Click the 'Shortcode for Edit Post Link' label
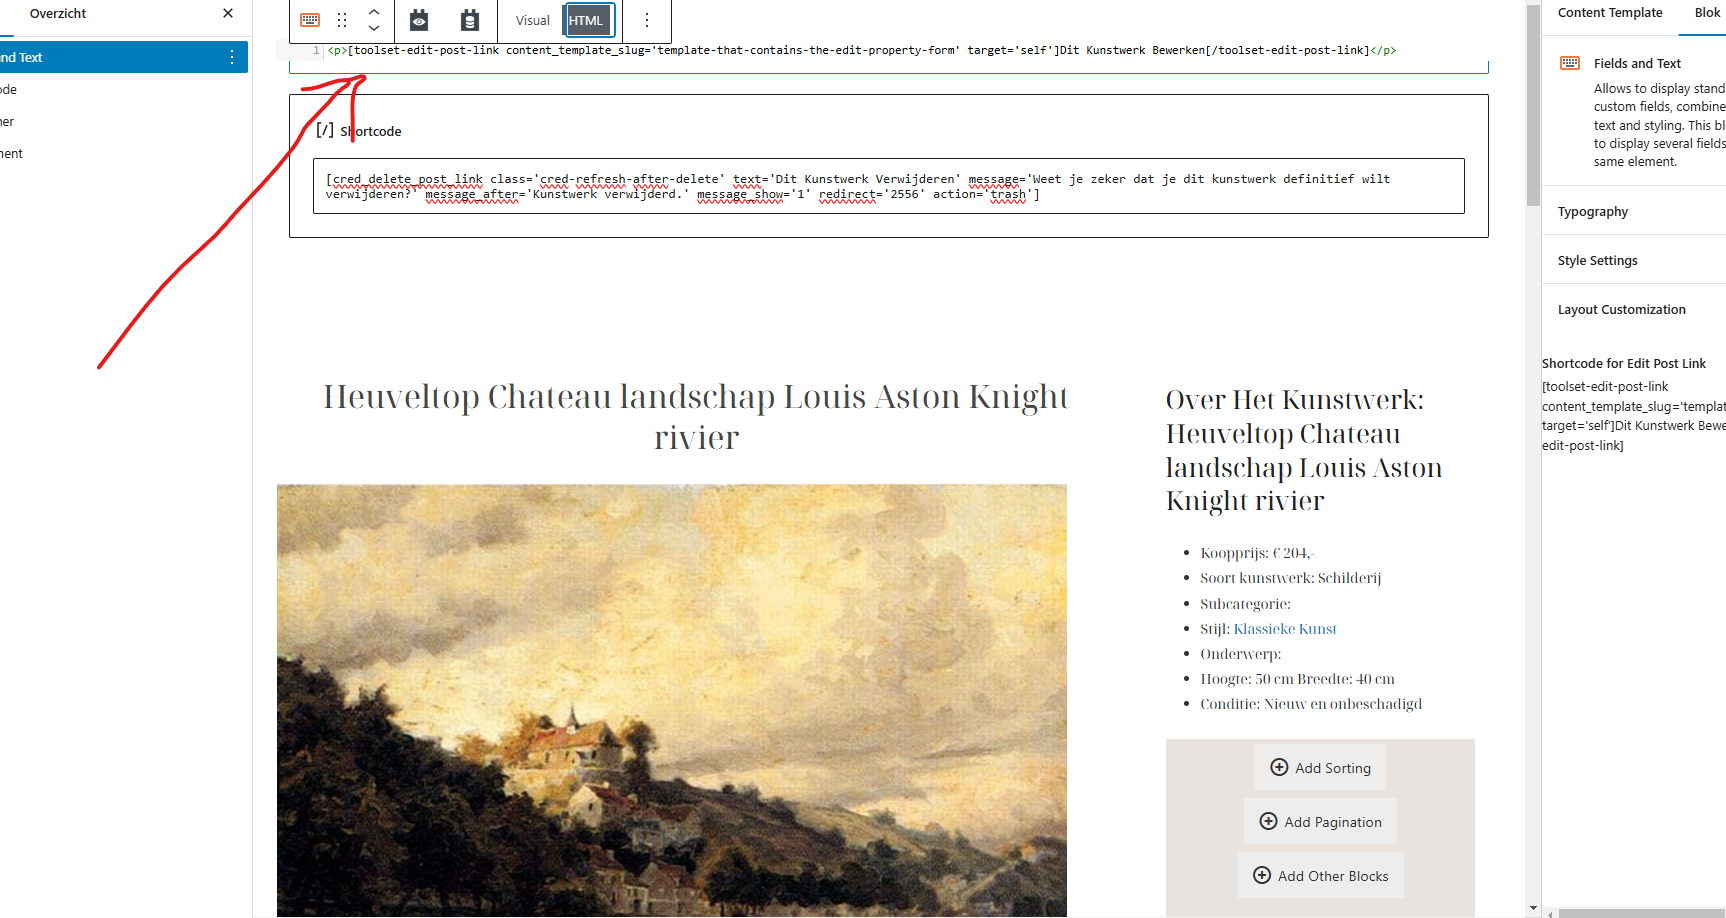 tap(1624, 363)
